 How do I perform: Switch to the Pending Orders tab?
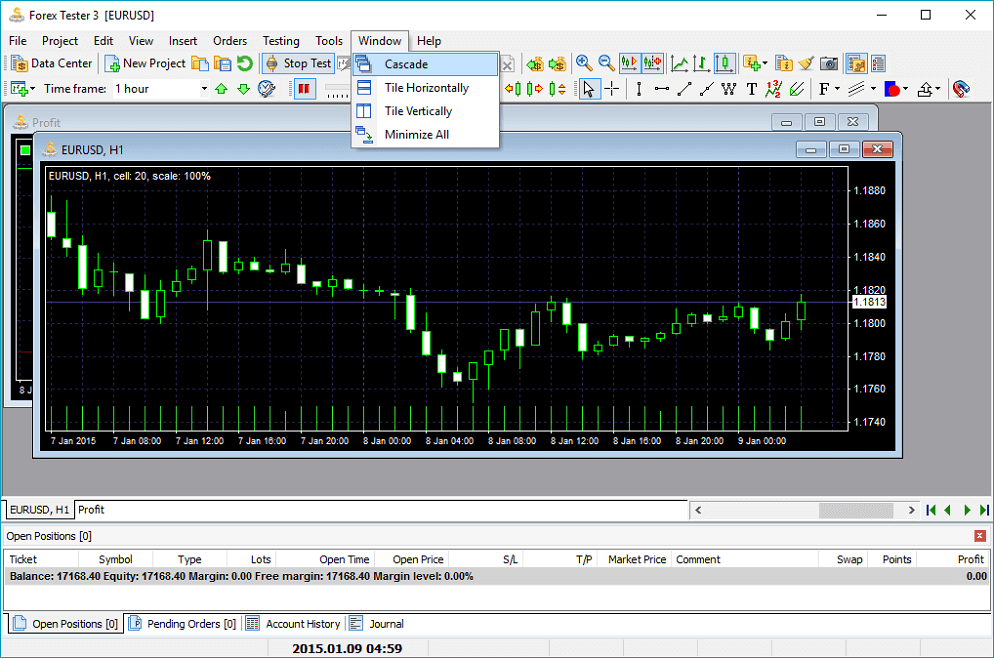pos(183,624)
